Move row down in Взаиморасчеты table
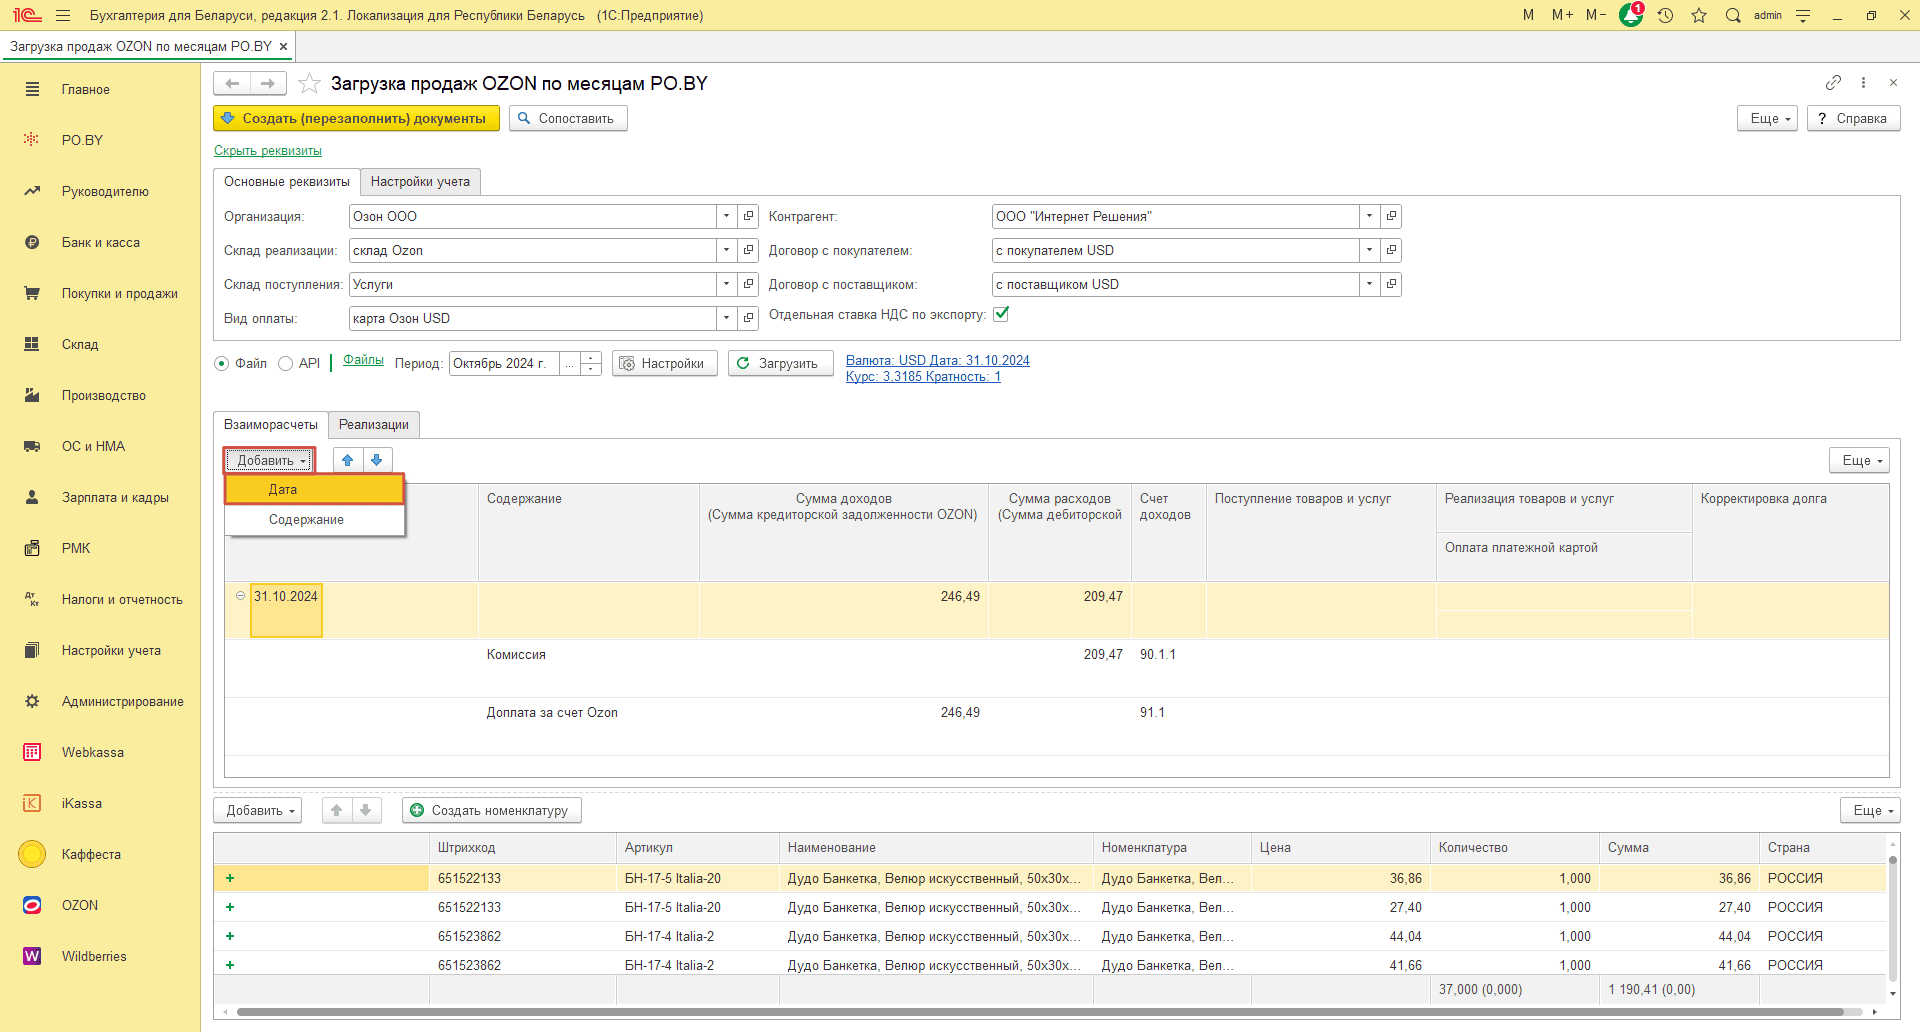 377,460
